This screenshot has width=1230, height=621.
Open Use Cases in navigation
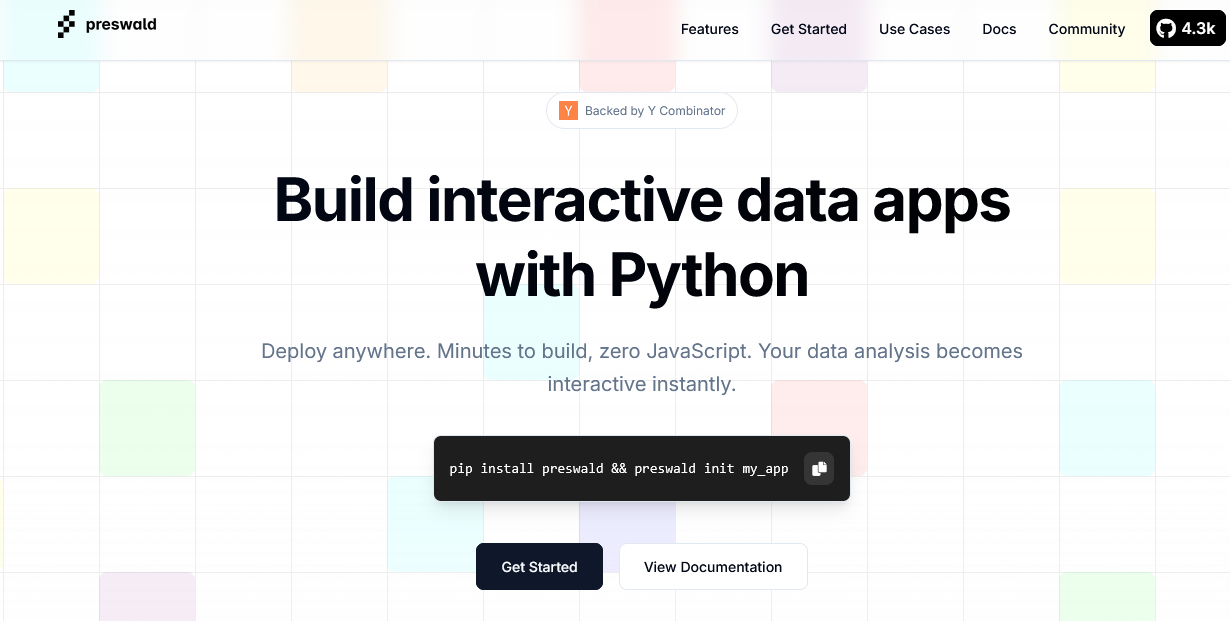click(x=915, y=29)
